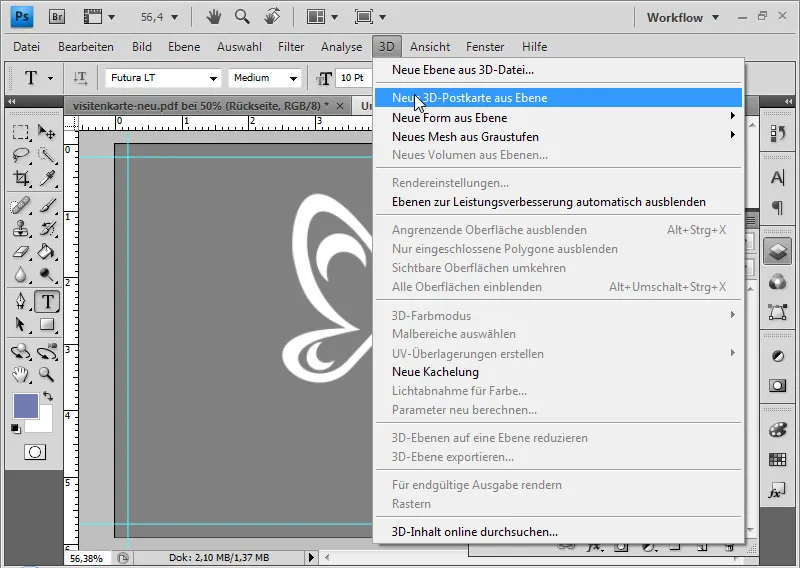Select the History Brush tool
Screen dimensions: 800x568
pos(46,229)
